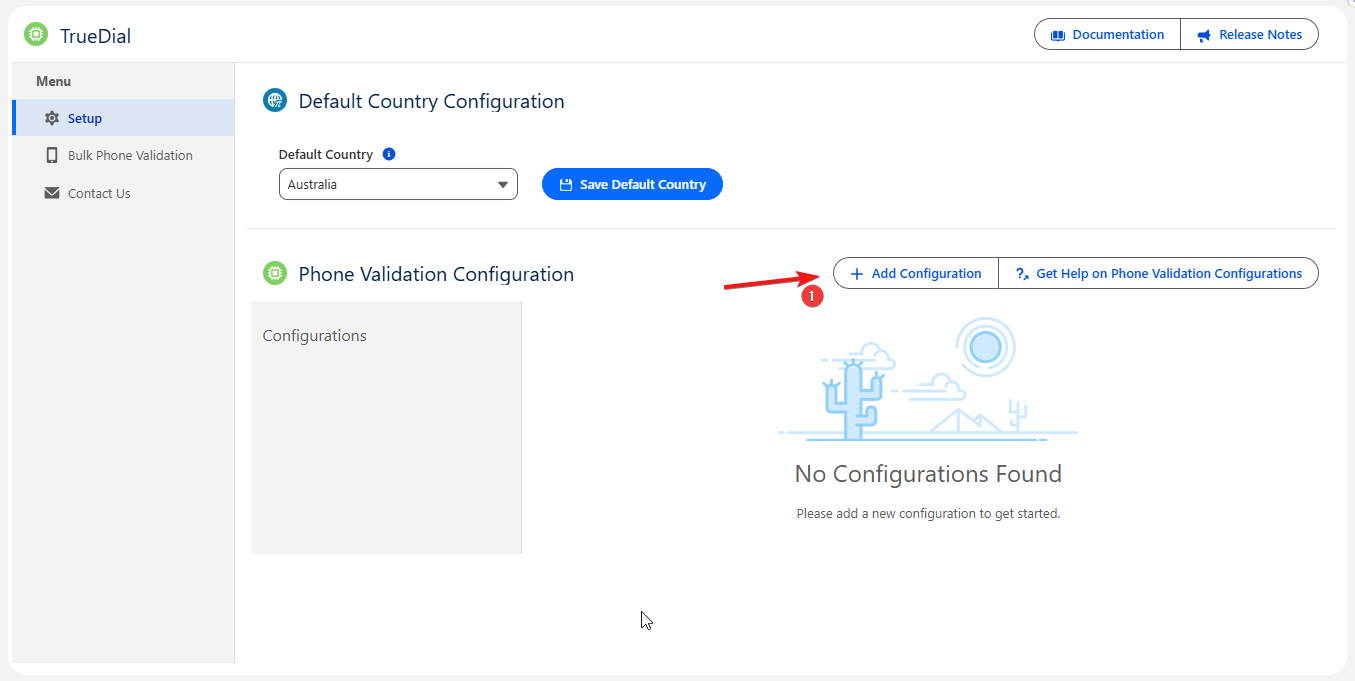Click the Add Configuration button
The width and height of the screenshot is (1355, 681).
915,273
